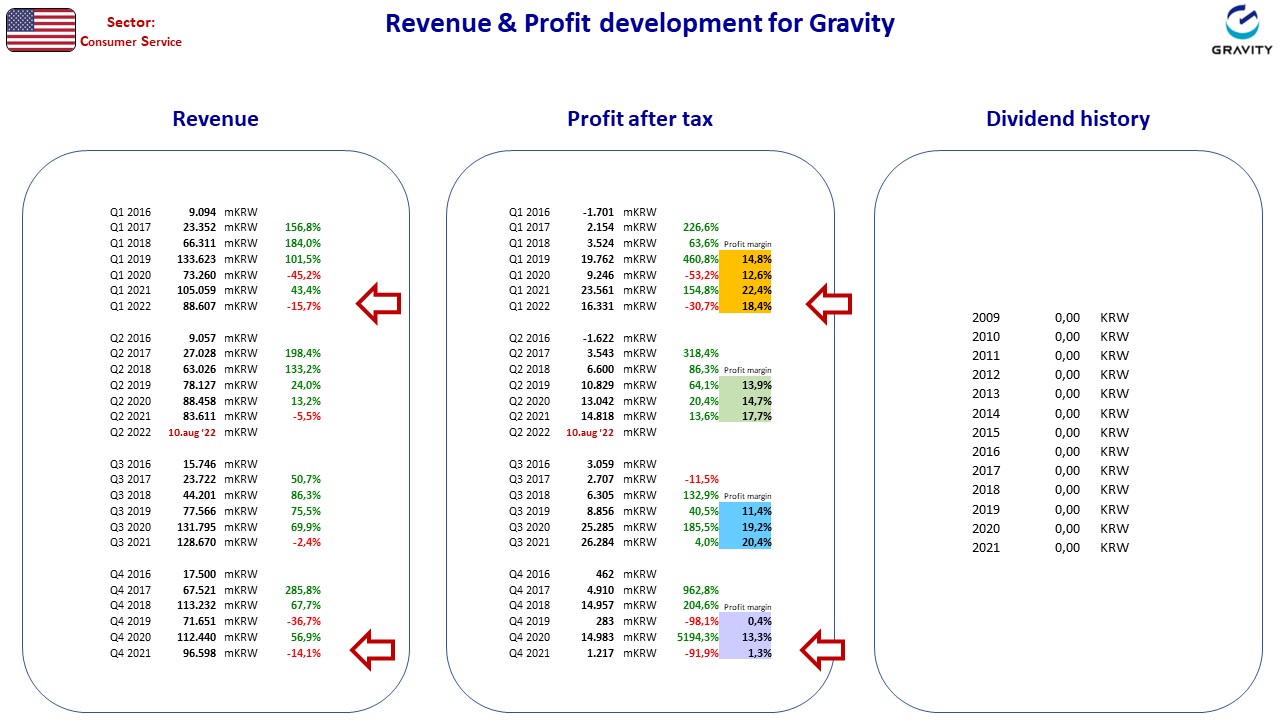The width and height of the screenshot is (1280, 720).
Task: Select the Q1 2016 profit value -1.701
Action: click(599, 212)
